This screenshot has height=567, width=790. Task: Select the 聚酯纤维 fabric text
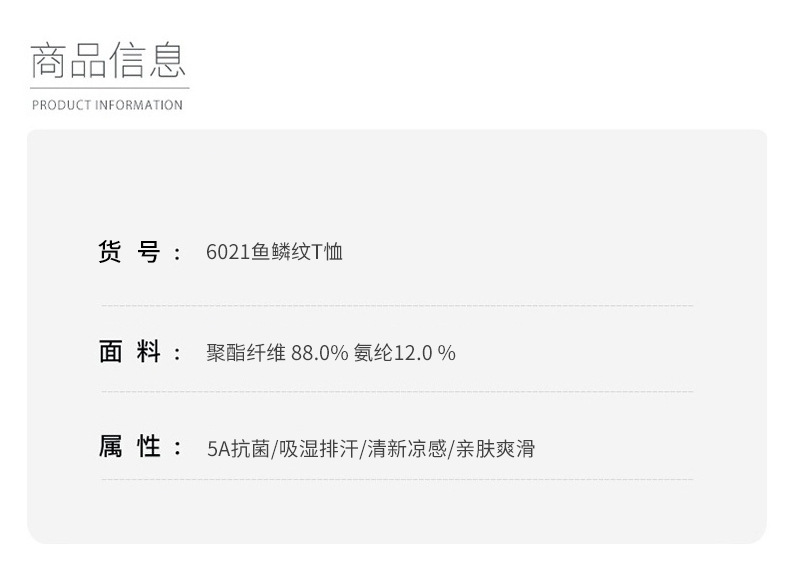pyautogui.click(x=246, y=352)
